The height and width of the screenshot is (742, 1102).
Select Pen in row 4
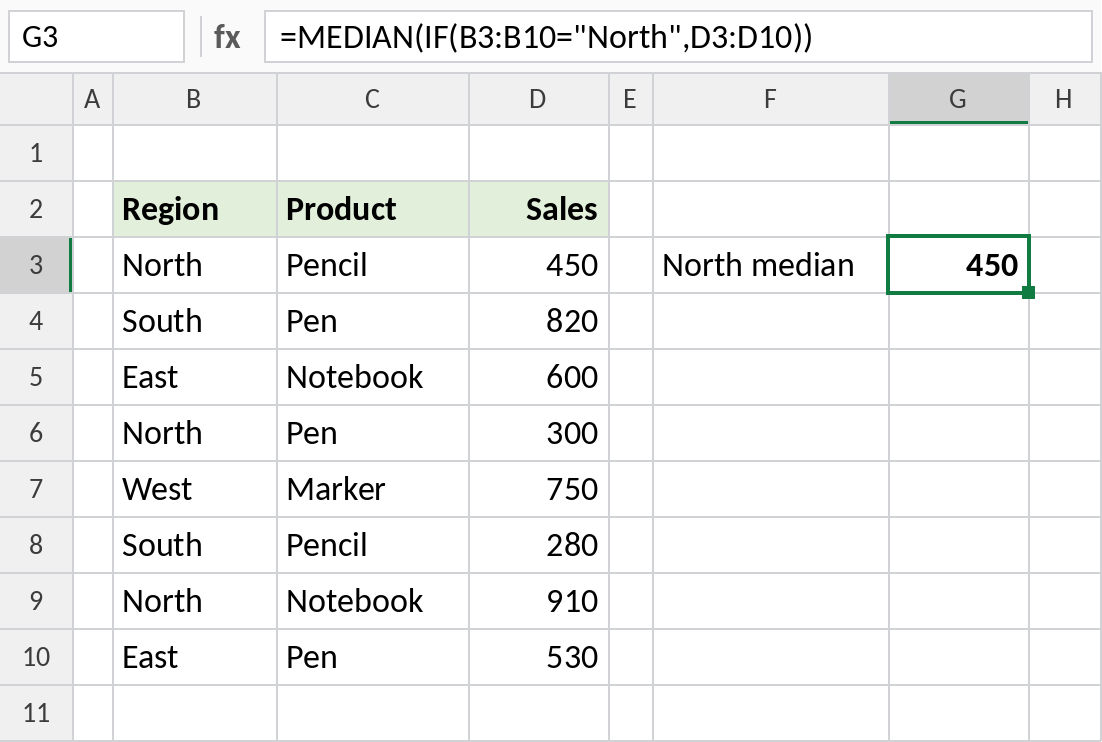pyautogui.click(x=372, y=321)
